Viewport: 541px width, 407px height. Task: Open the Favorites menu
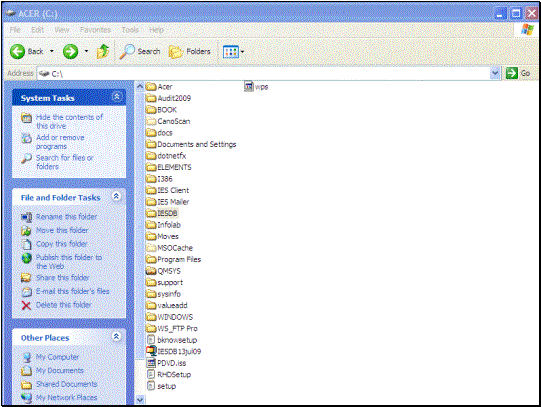point(95,30)
